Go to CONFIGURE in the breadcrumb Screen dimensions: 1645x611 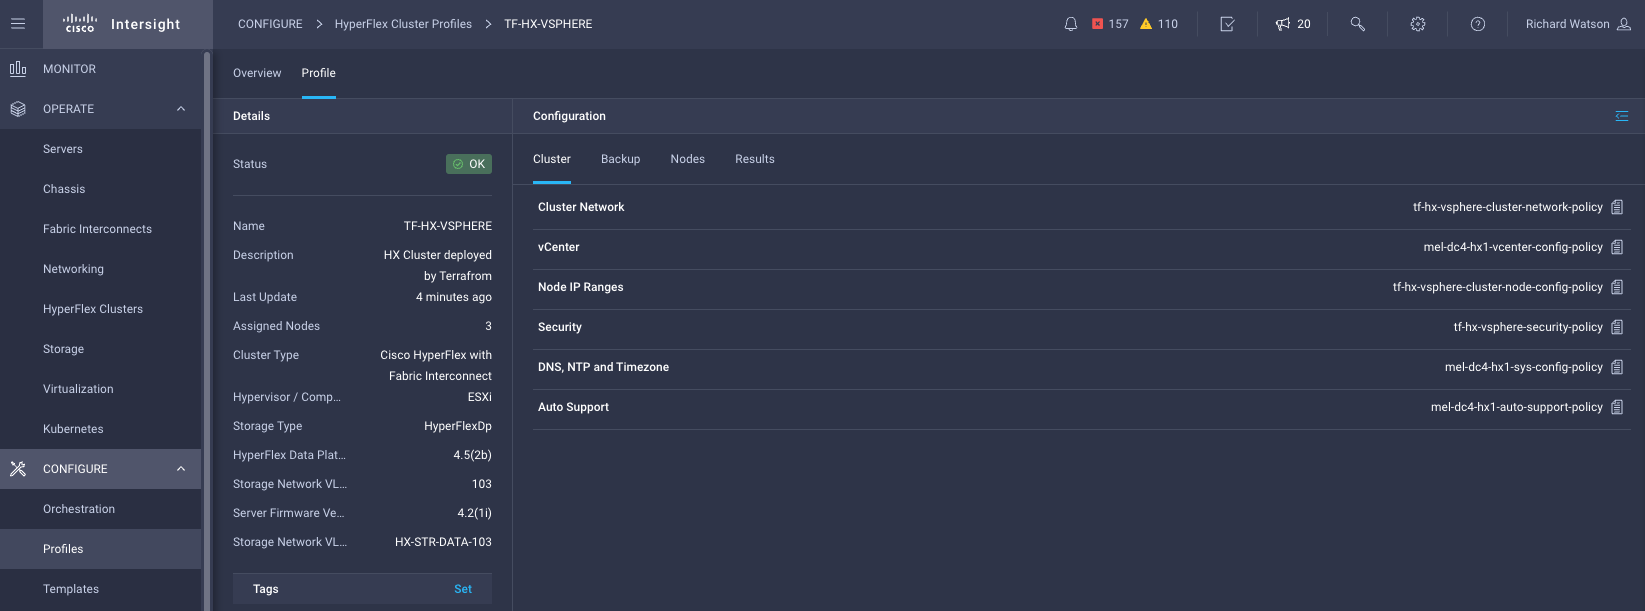click(270, 24)
